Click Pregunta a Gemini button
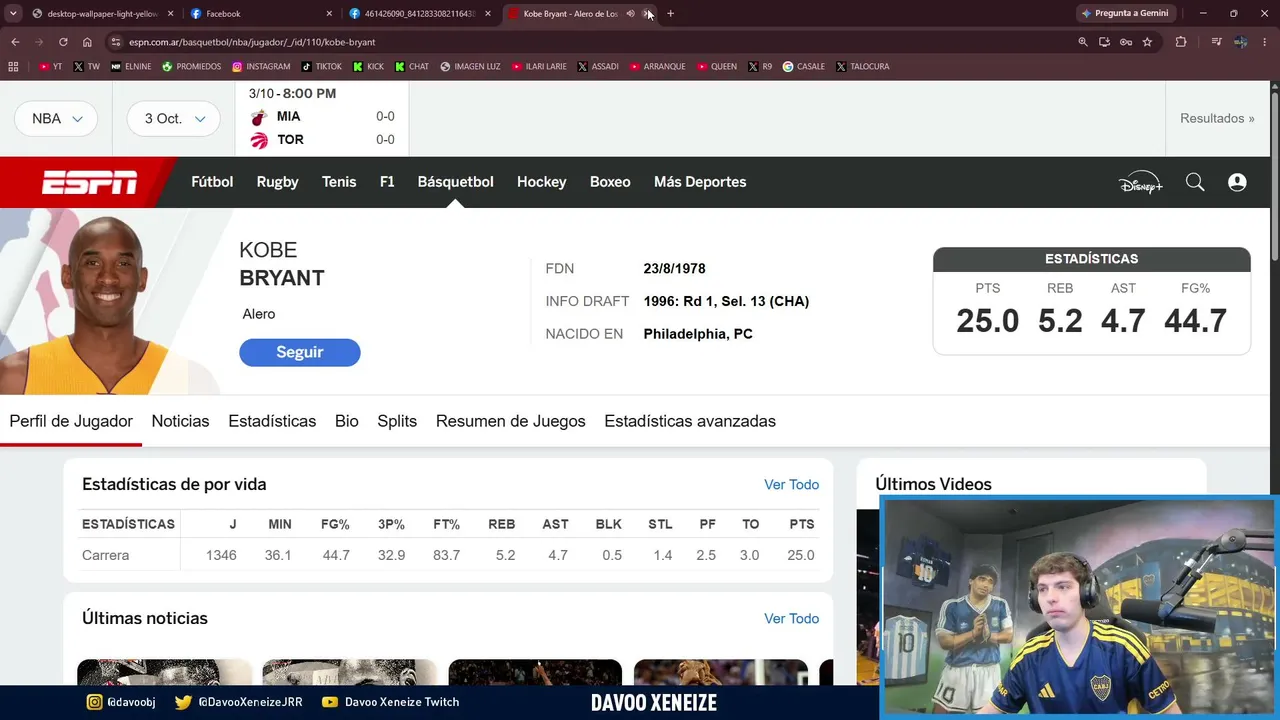 click(1125, 13)
